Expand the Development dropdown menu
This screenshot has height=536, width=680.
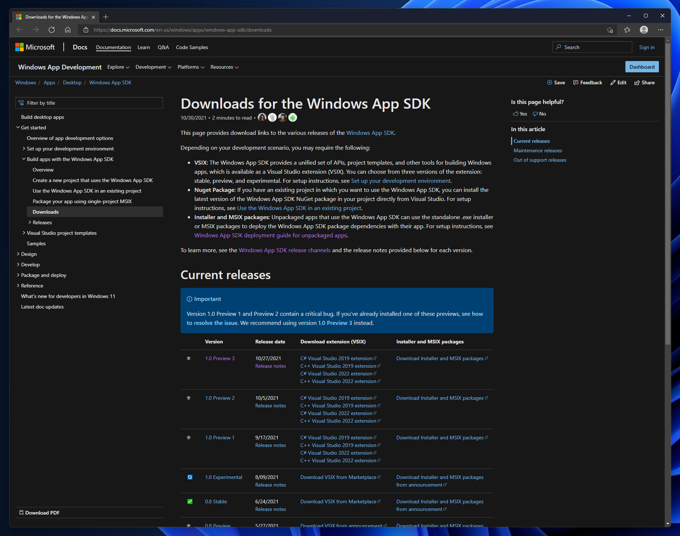coord(153,67)
